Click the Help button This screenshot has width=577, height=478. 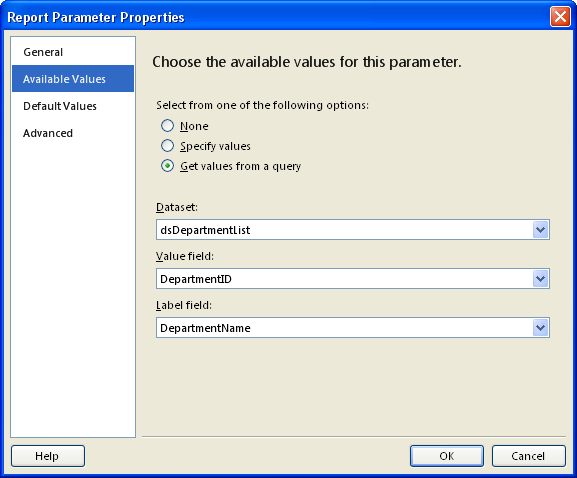point(48,456)
